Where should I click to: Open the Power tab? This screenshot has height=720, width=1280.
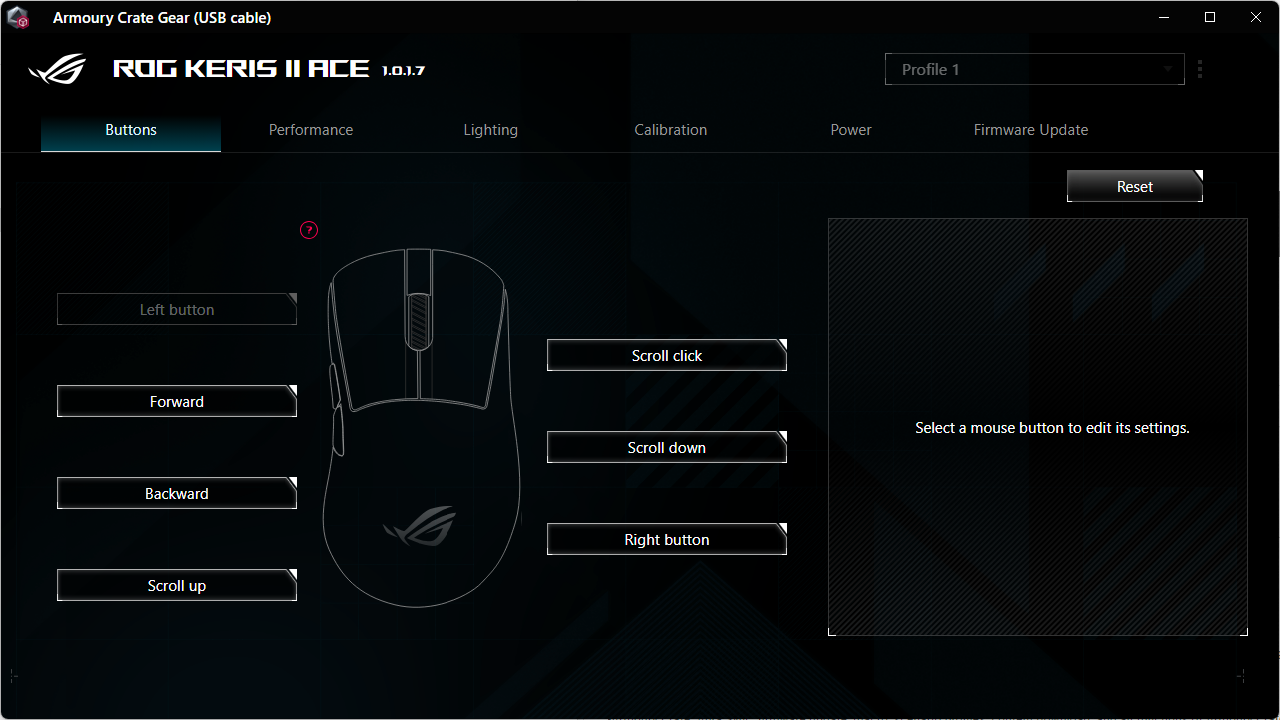point(851,130)
